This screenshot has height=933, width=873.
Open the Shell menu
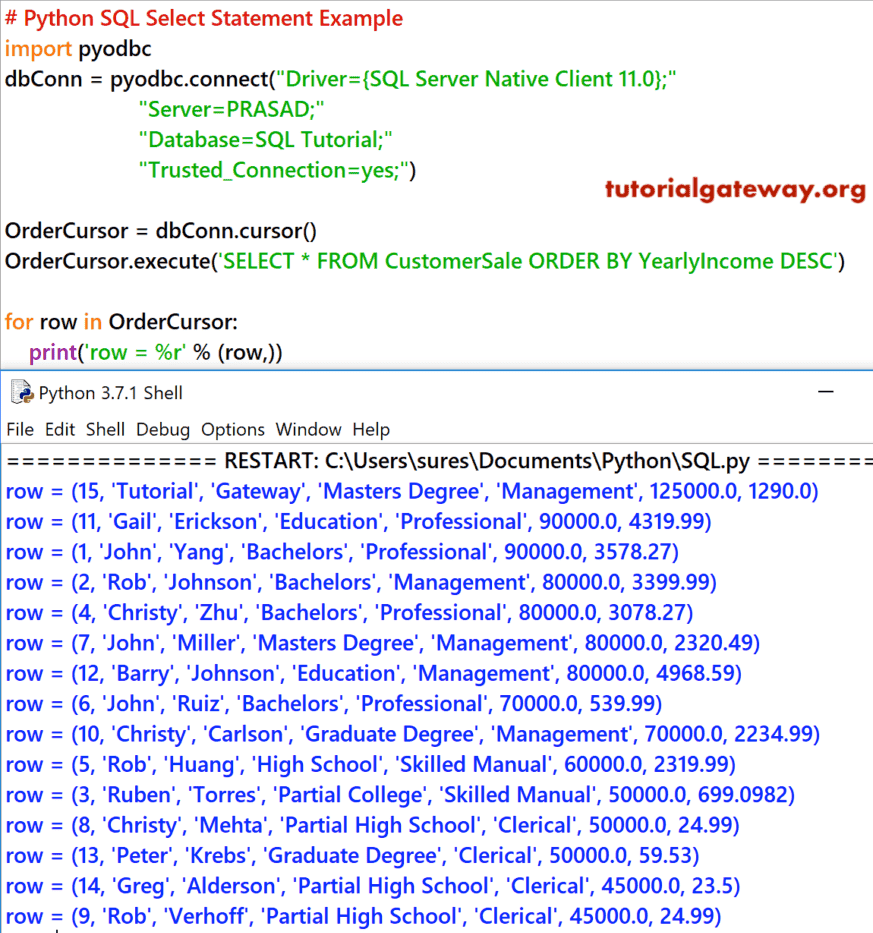[x=105, y=429]
